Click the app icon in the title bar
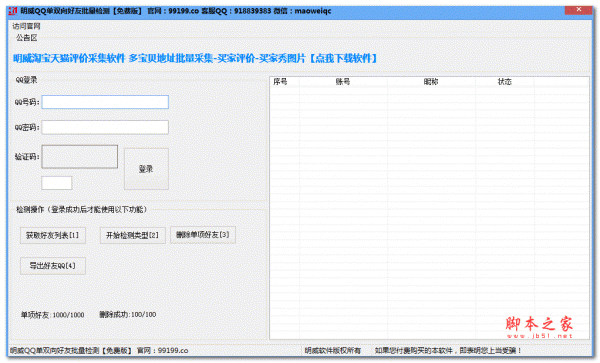Screen dimensions: 600x363 coord(13,11)
